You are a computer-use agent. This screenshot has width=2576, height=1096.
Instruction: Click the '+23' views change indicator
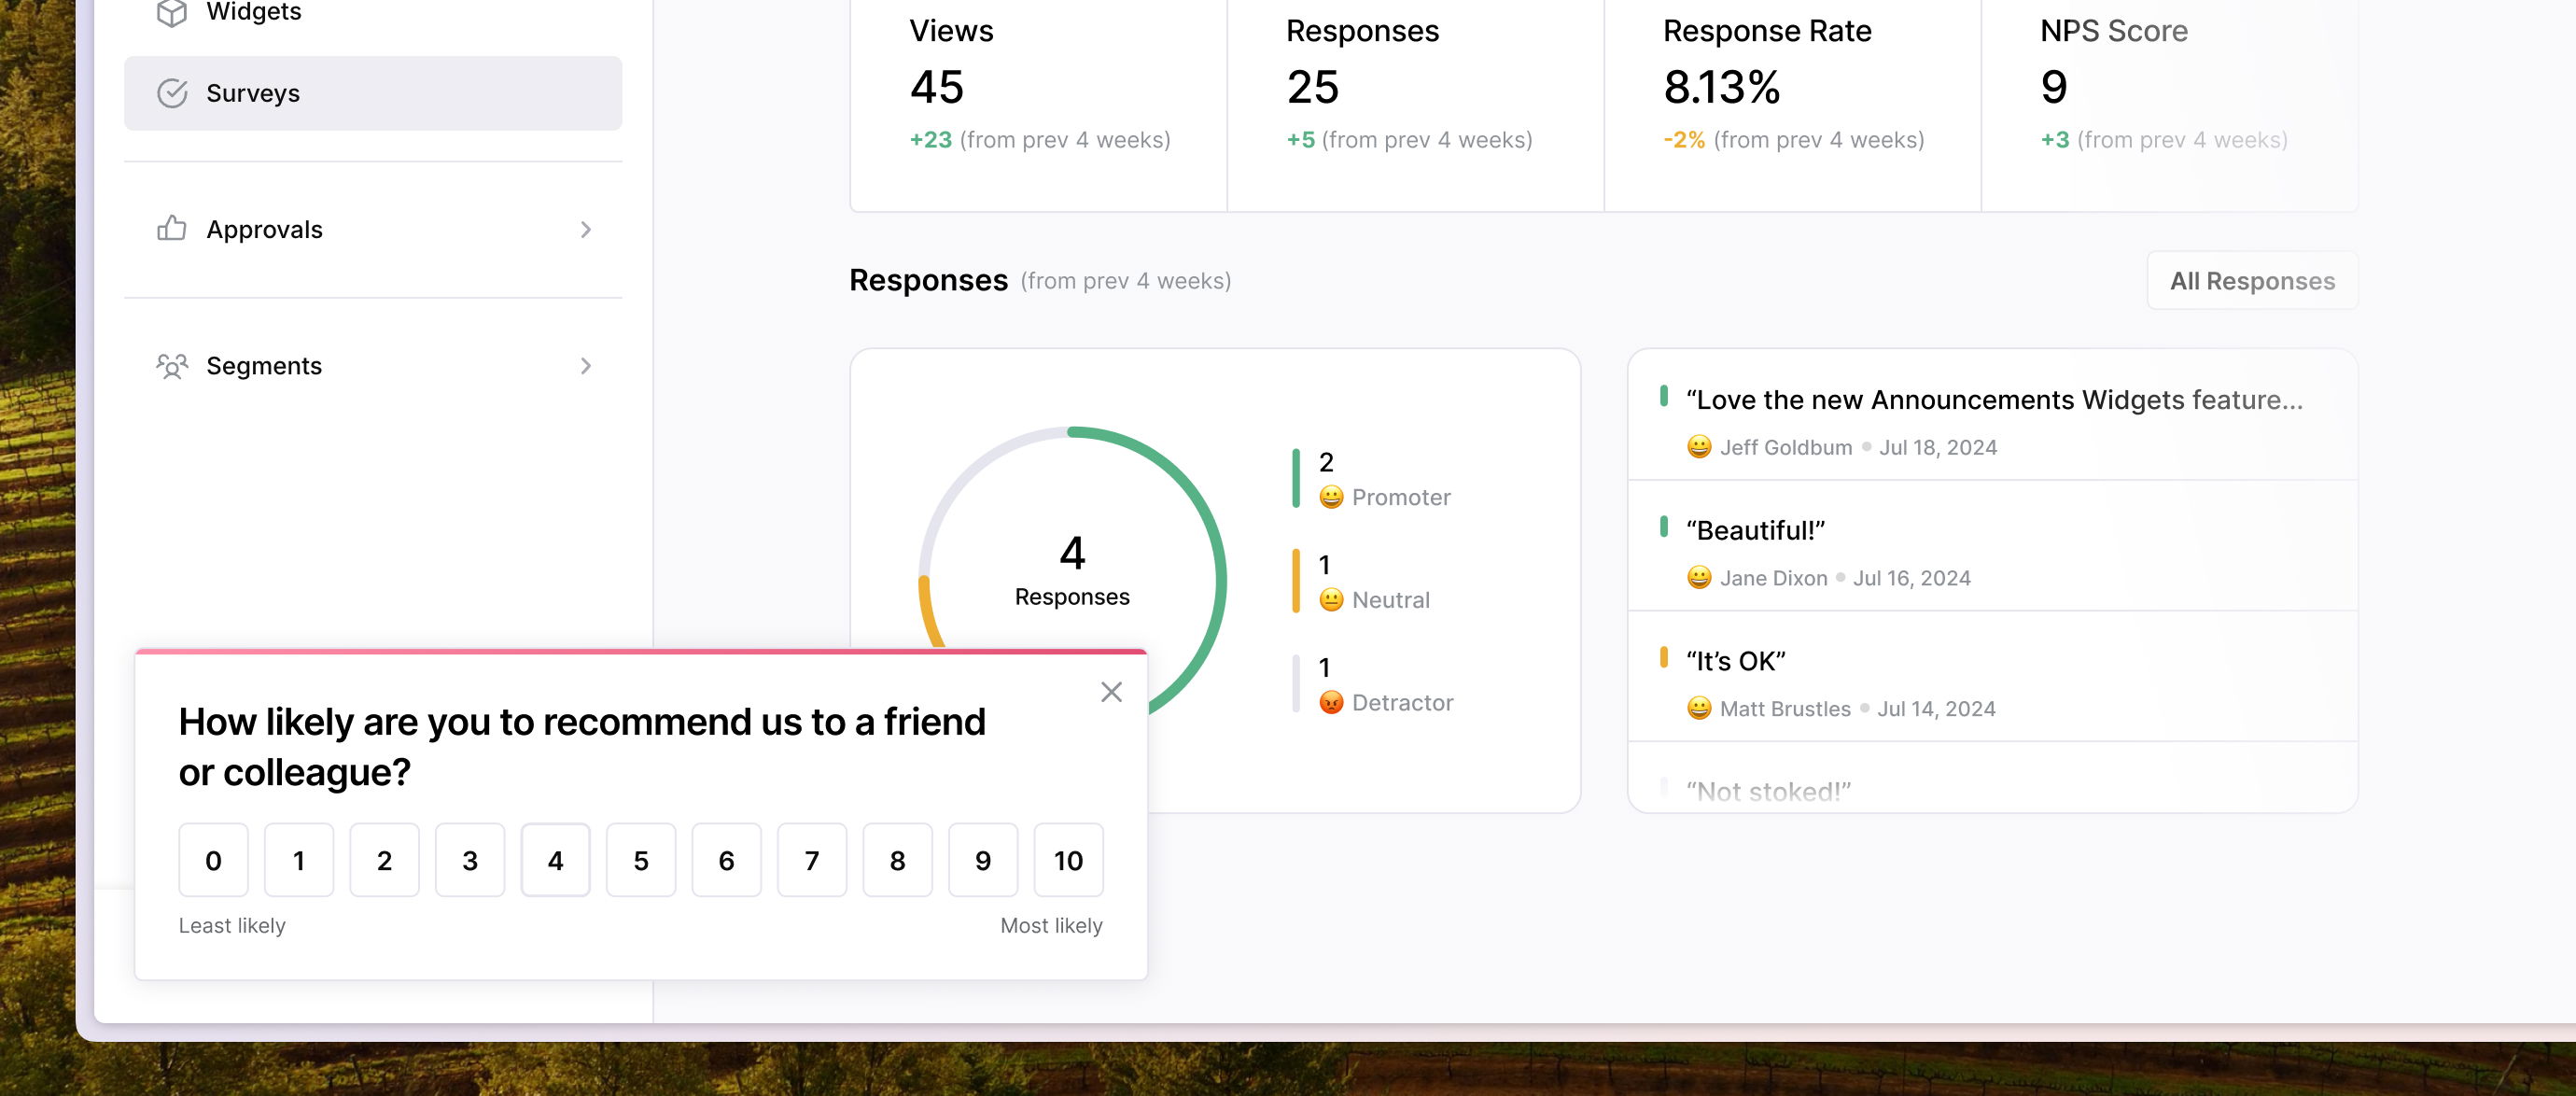click(x=930, y=140)
